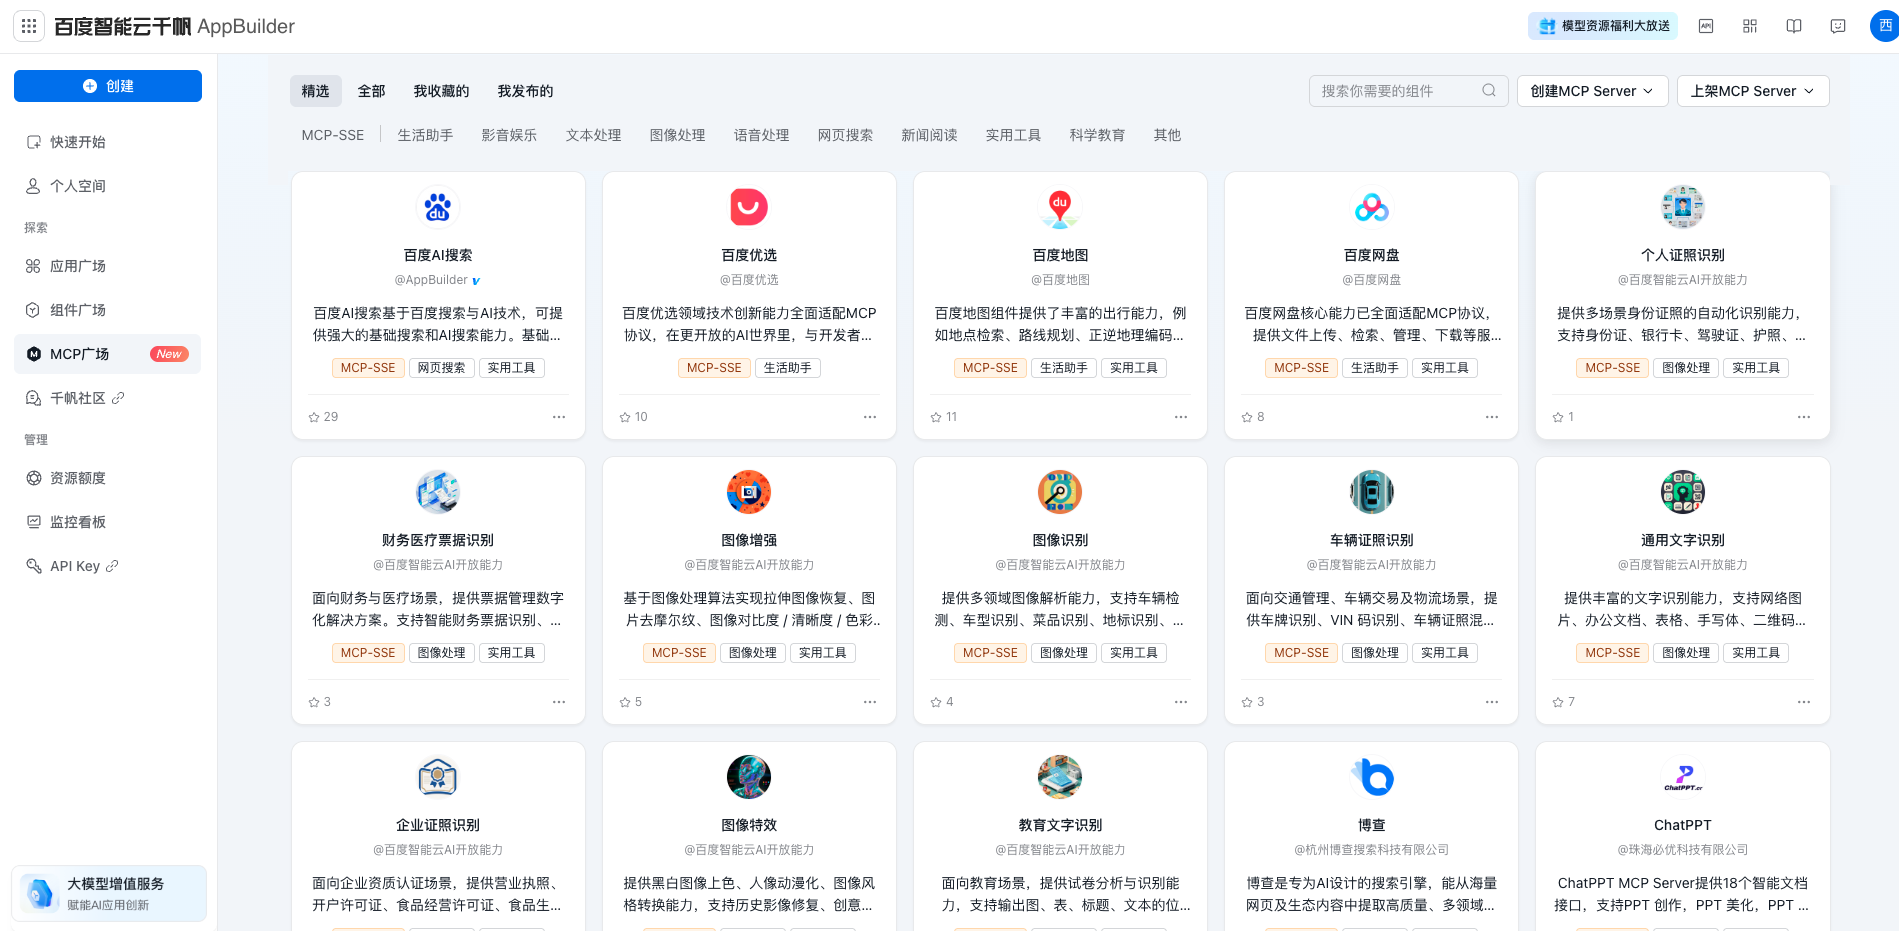Image resolution: width=1899 pixels, height=931 pixels.
Task: Filter by the 语音处理 category
Action: [761, 135]
